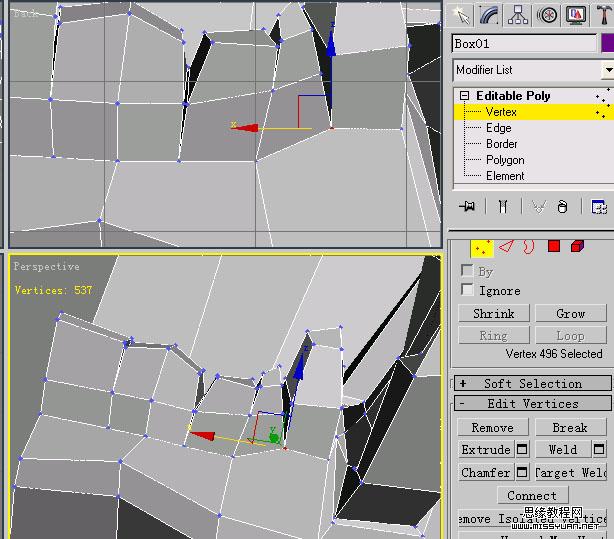Click the Ring button

pos(494,335)
